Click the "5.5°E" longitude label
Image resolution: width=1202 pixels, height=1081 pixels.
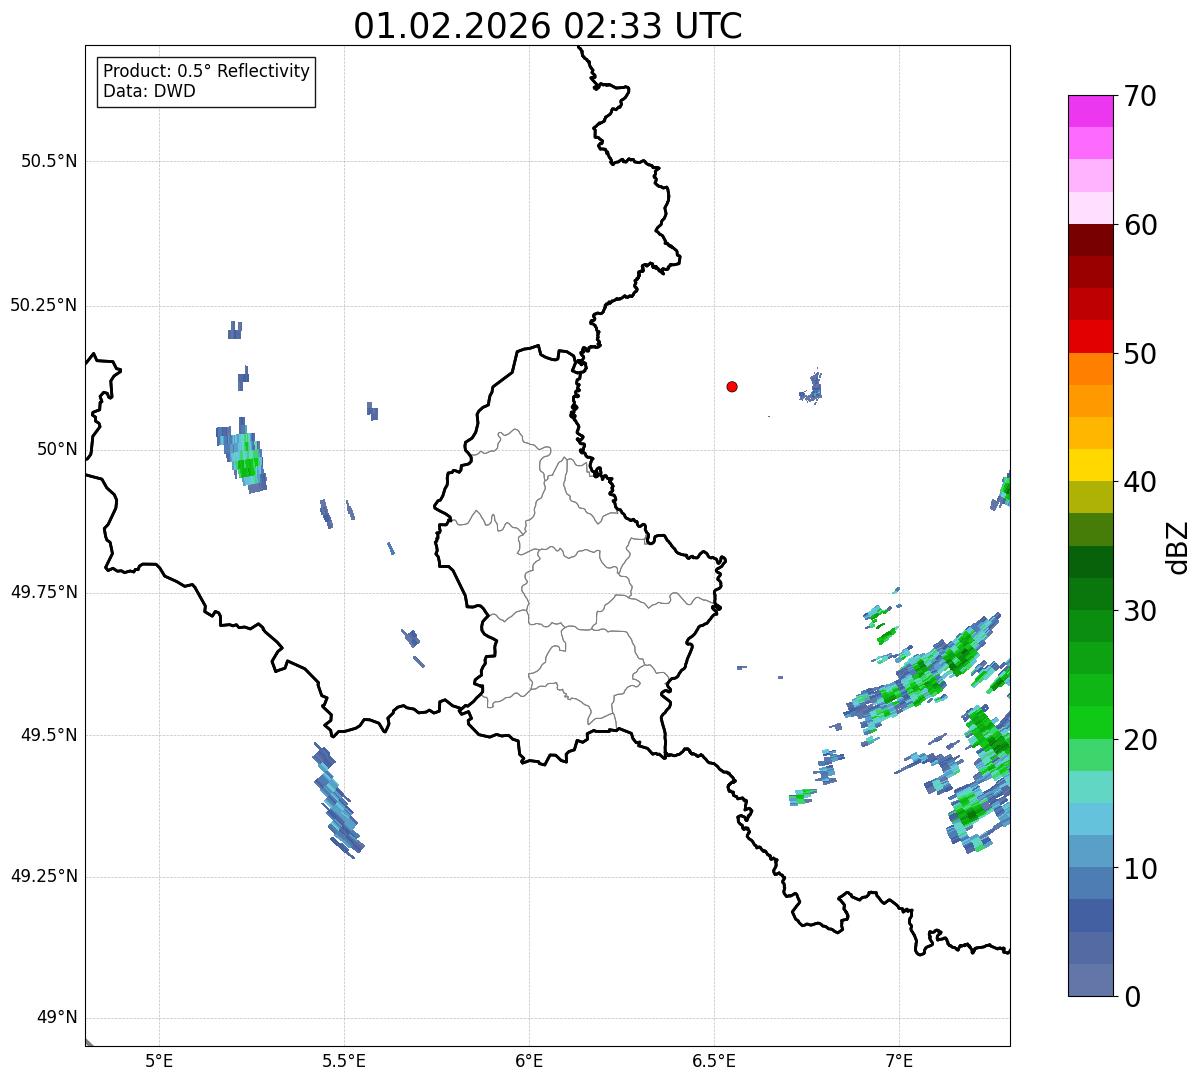coord(344,1060)
